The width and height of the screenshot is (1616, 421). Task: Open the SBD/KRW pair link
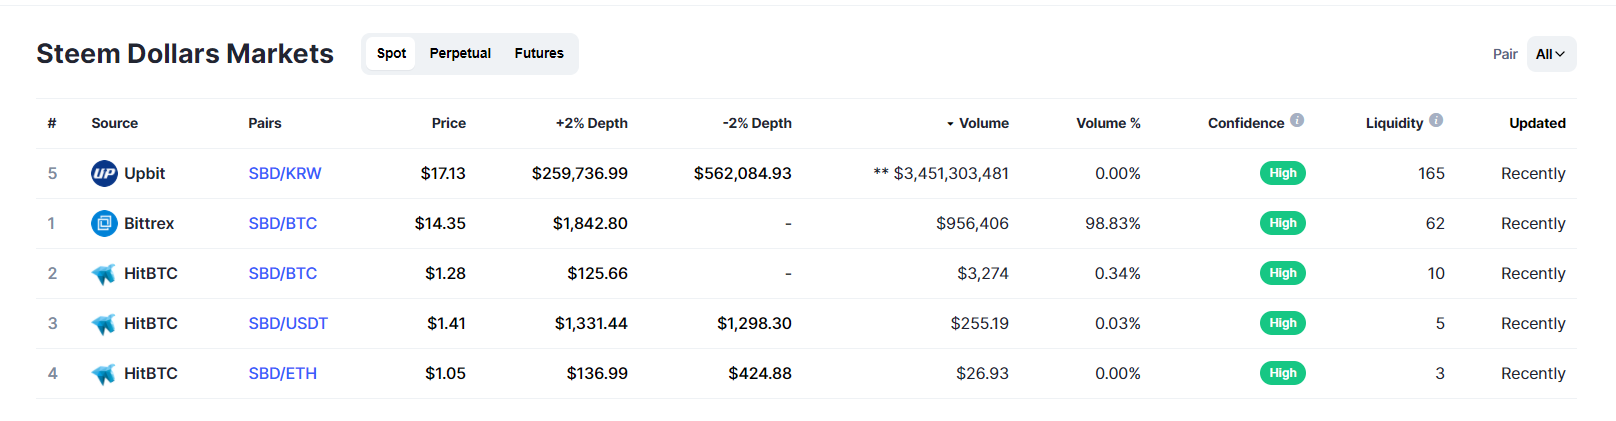285,173
